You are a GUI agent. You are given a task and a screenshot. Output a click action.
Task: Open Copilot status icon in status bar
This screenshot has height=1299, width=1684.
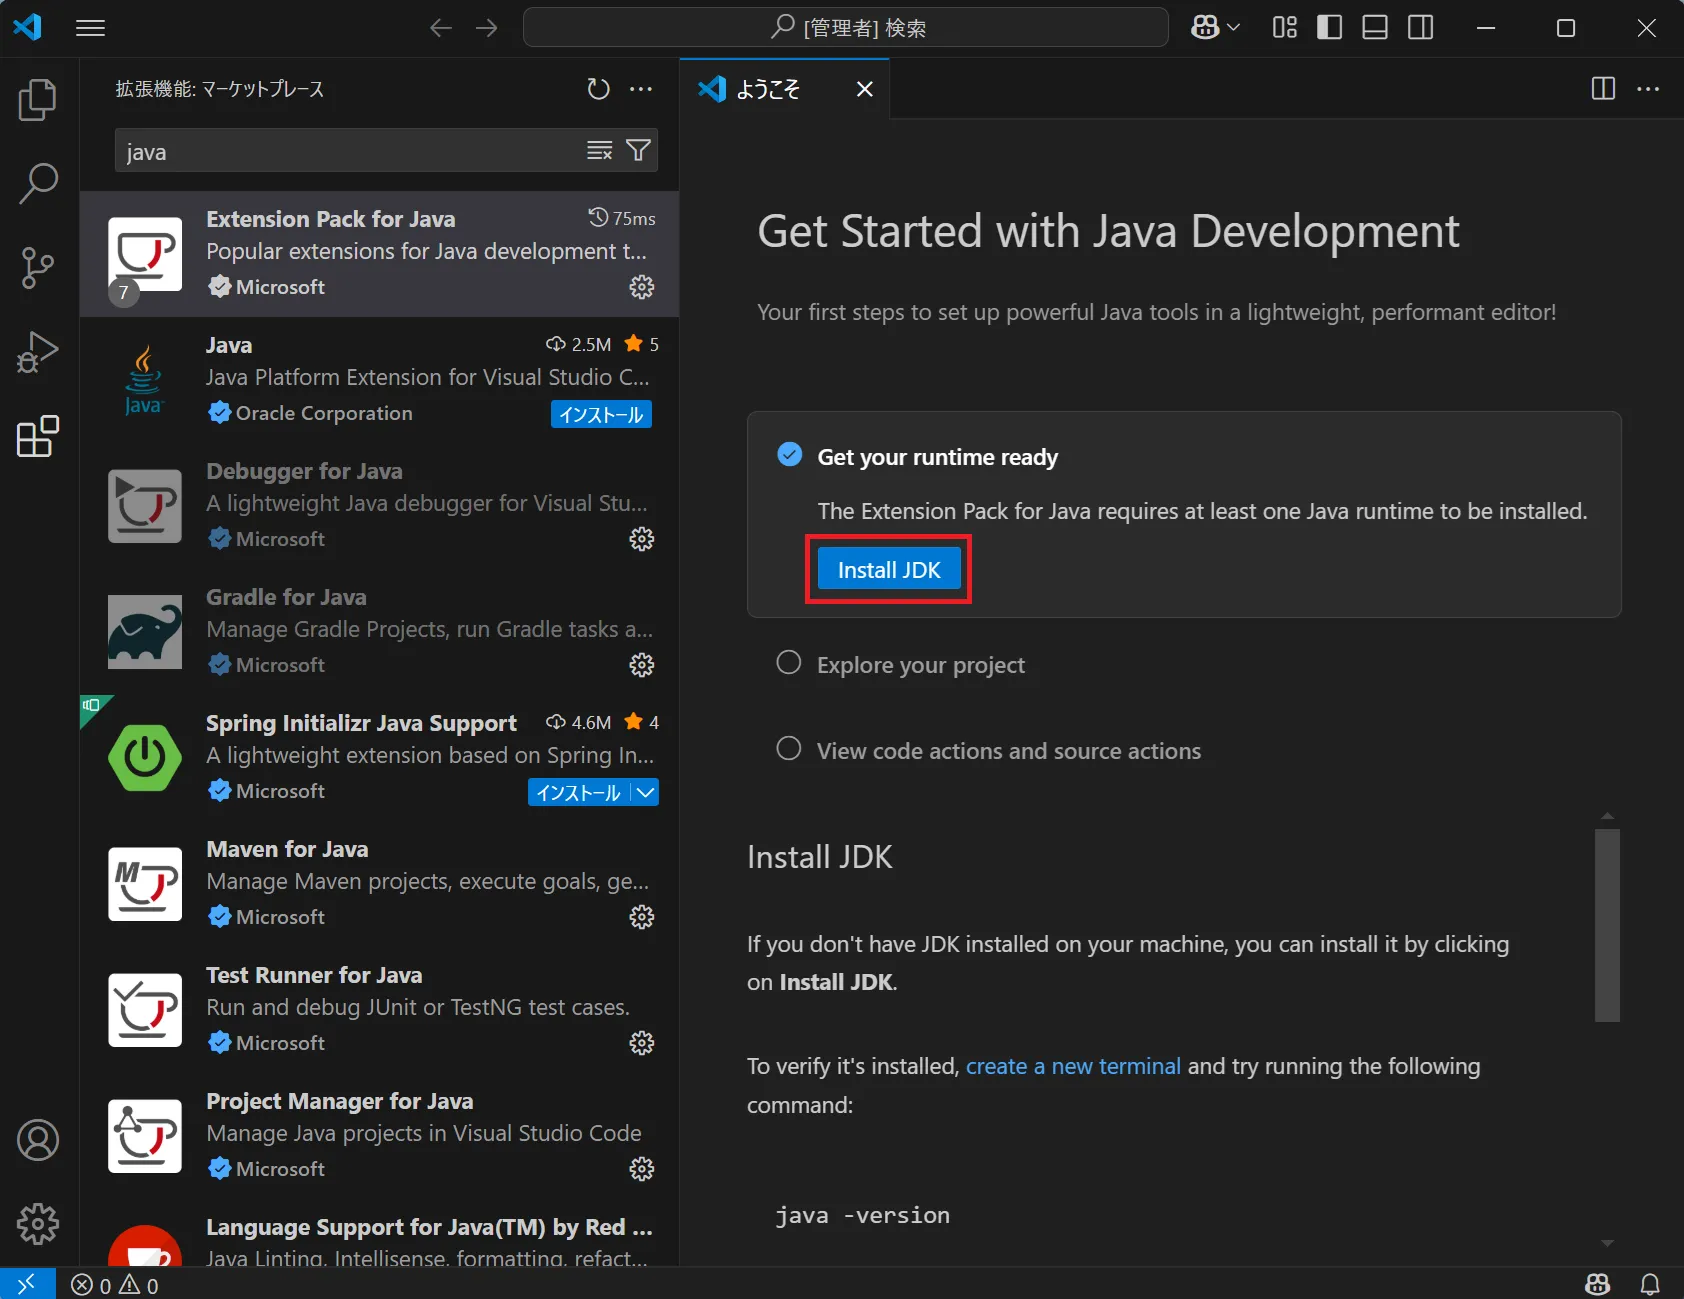pyautogui.click(x=1598, y=1284)
